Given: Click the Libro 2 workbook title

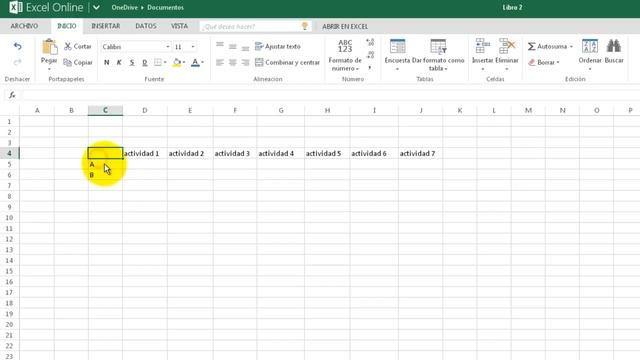Looking at the screenshot, I should [x=512, y=7].
